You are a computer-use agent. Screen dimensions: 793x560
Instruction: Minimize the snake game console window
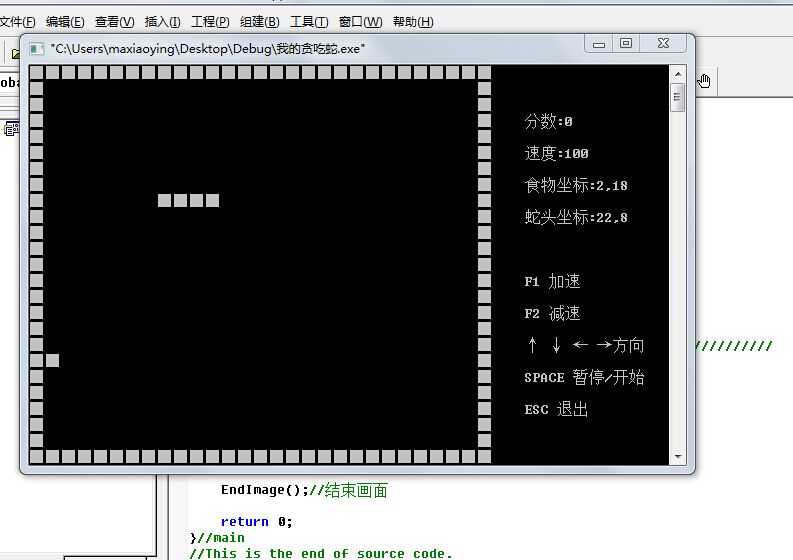599,44
